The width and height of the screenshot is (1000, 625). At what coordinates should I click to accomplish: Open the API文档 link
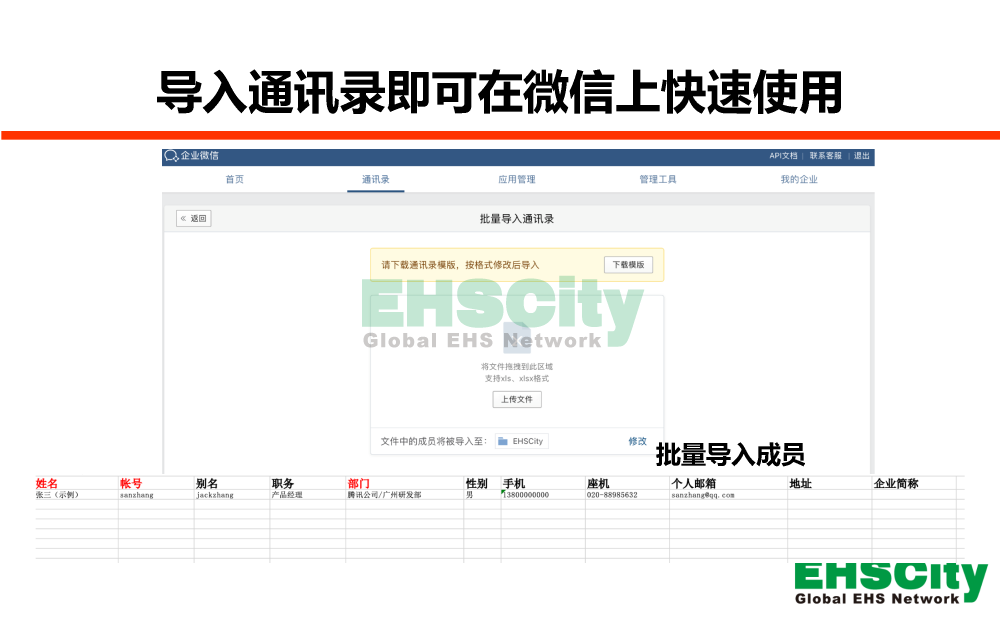[783, 156]
